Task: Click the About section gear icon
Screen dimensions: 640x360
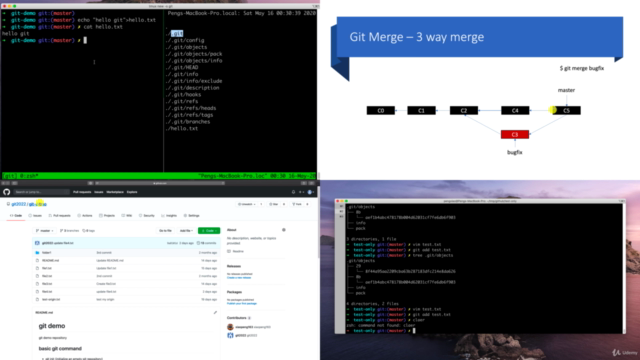Action: (x=284, y=230)
